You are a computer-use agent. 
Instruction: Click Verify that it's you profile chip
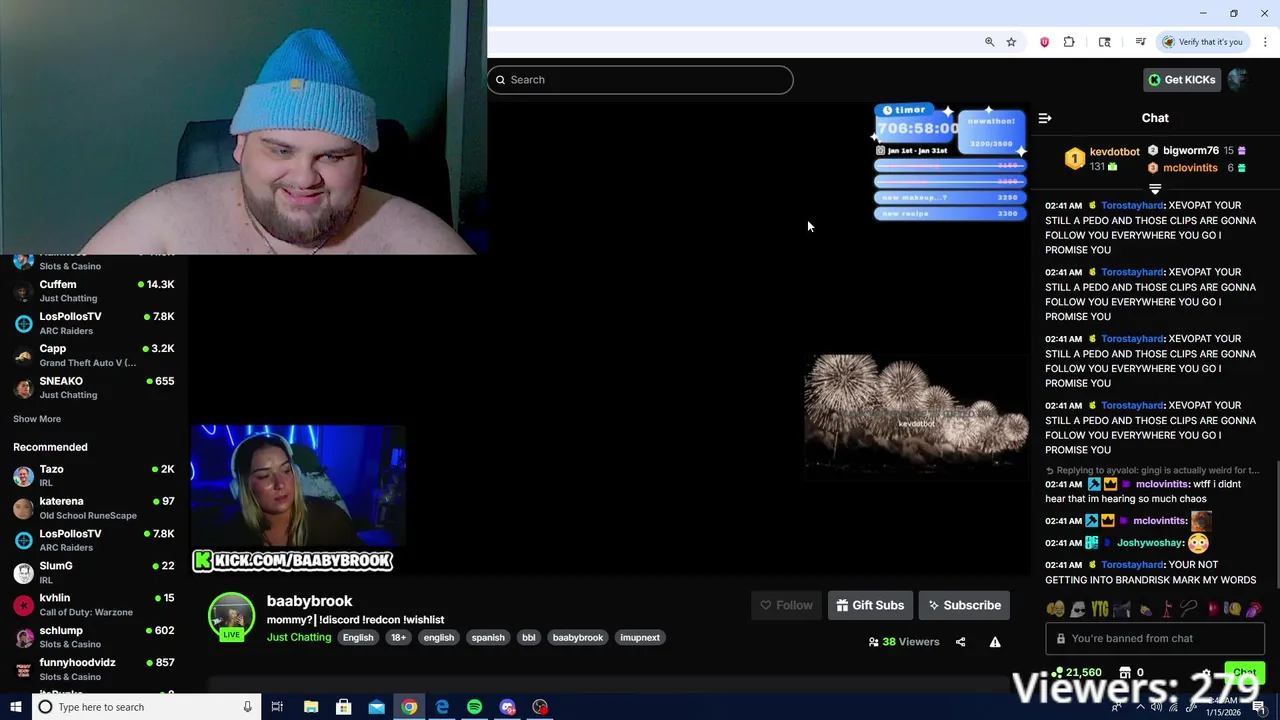1203,42
